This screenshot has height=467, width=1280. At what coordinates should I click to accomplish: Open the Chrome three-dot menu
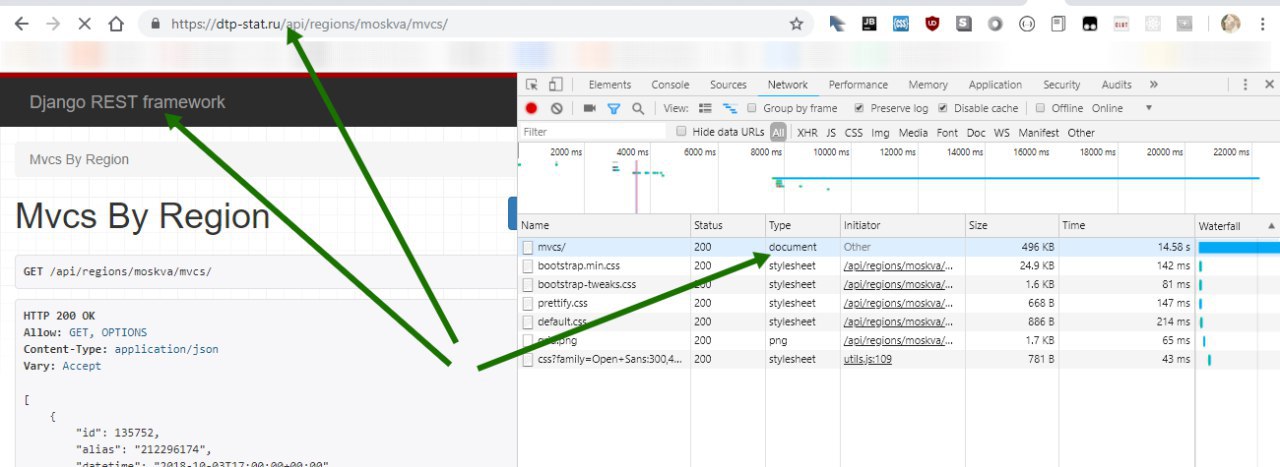1261,24
